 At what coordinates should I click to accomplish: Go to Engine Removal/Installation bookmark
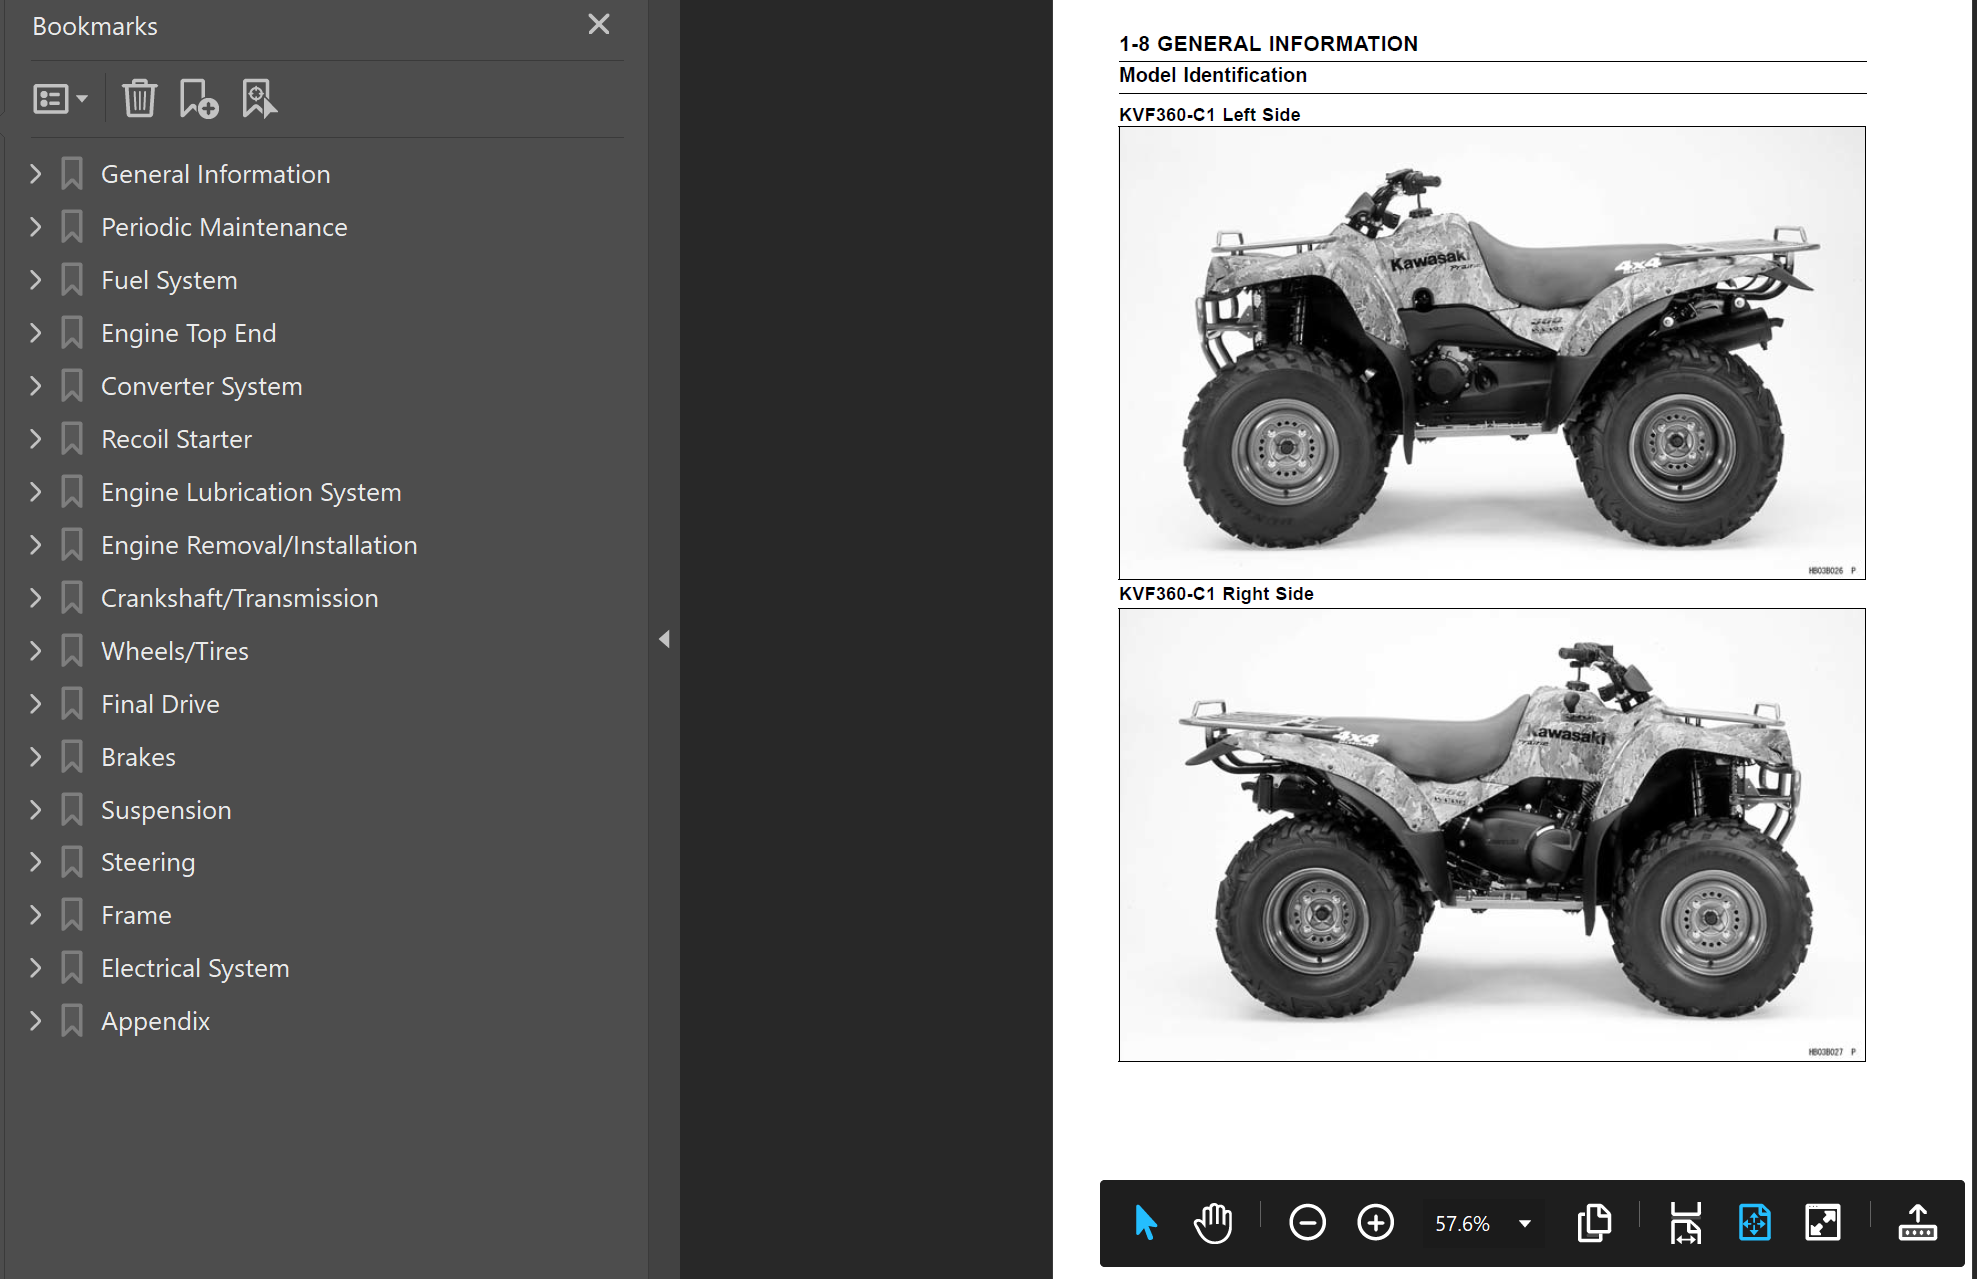click(259, 545)
